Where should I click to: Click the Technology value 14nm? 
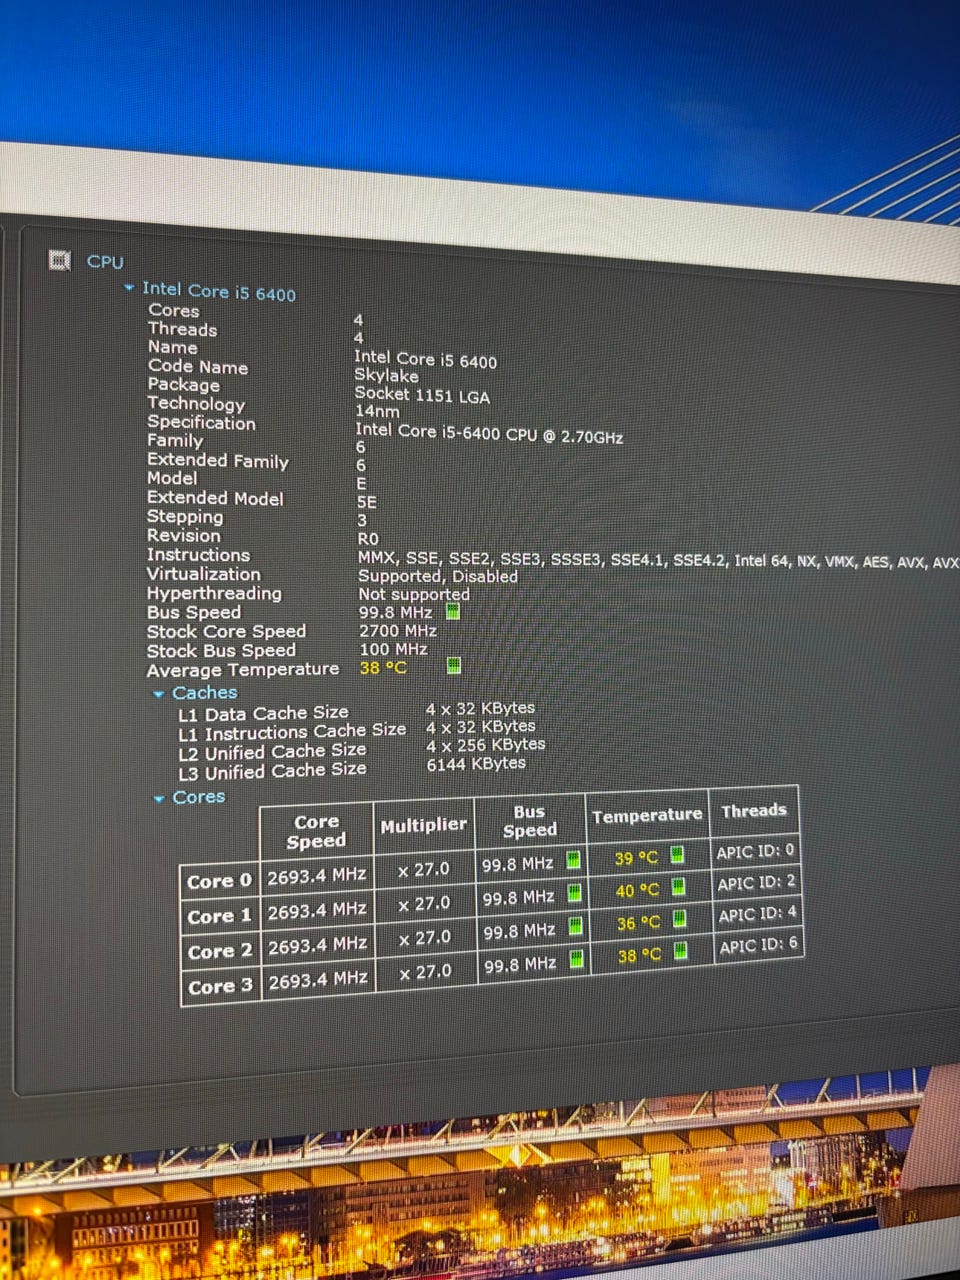coord(377,412)
